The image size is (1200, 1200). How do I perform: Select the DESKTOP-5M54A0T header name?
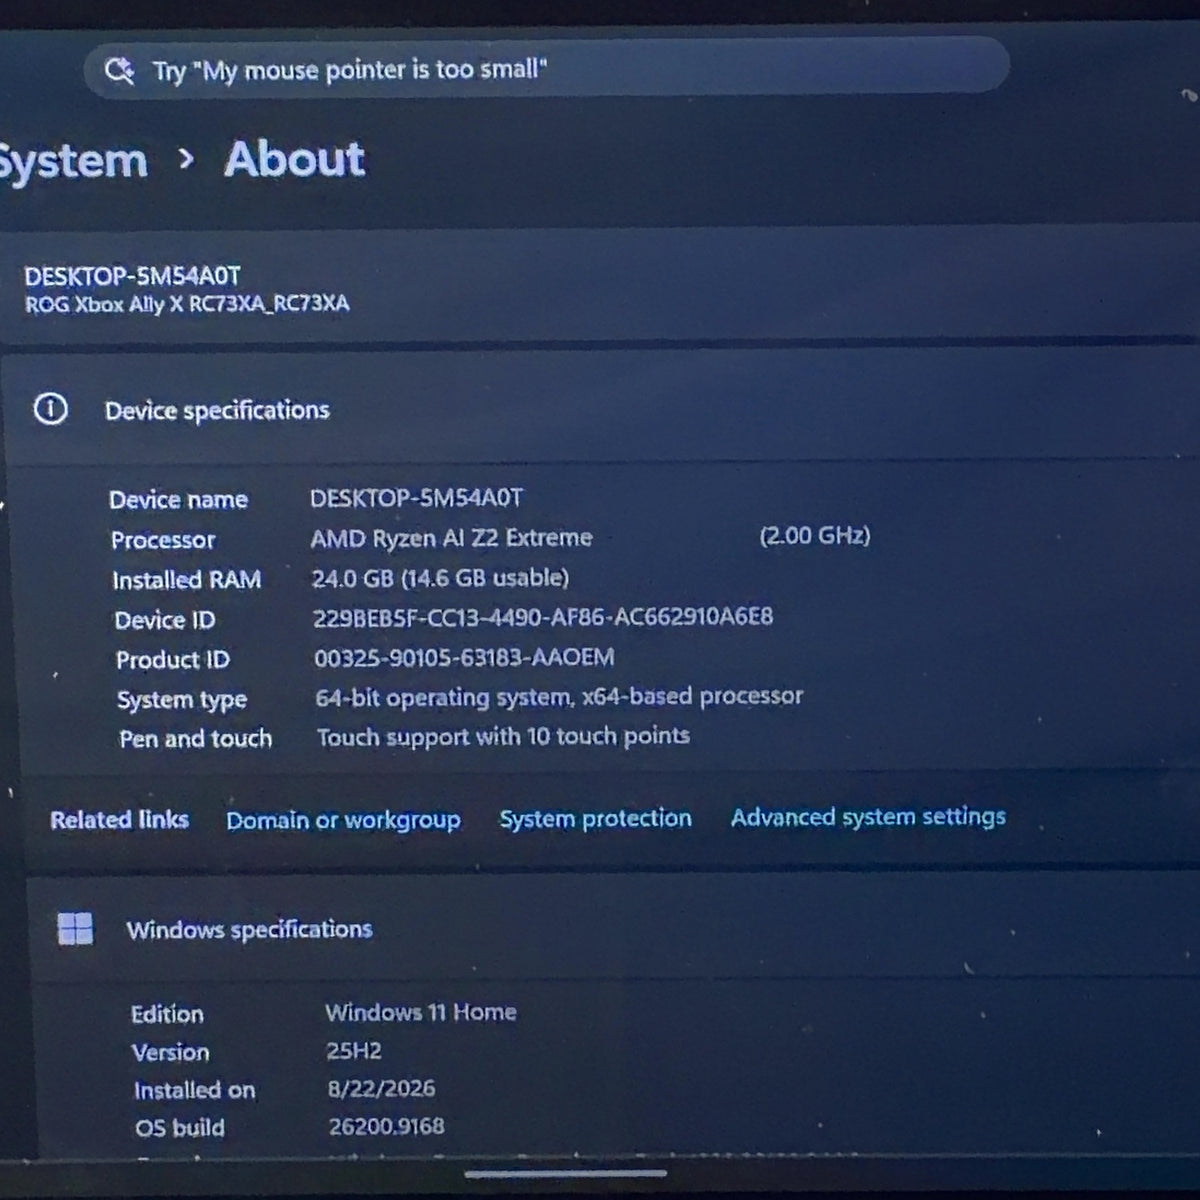click(132, 276)
